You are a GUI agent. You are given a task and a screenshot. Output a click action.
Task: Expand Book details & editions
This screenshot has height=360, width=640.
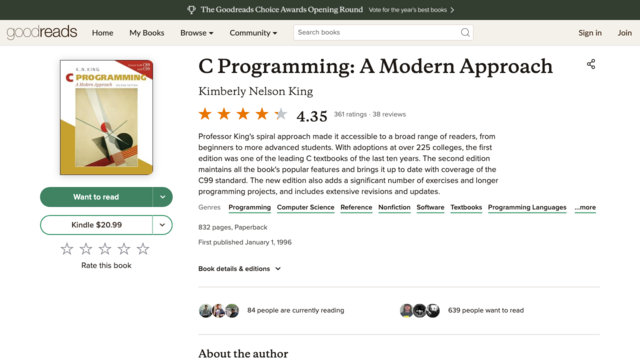tap(240, 269)
